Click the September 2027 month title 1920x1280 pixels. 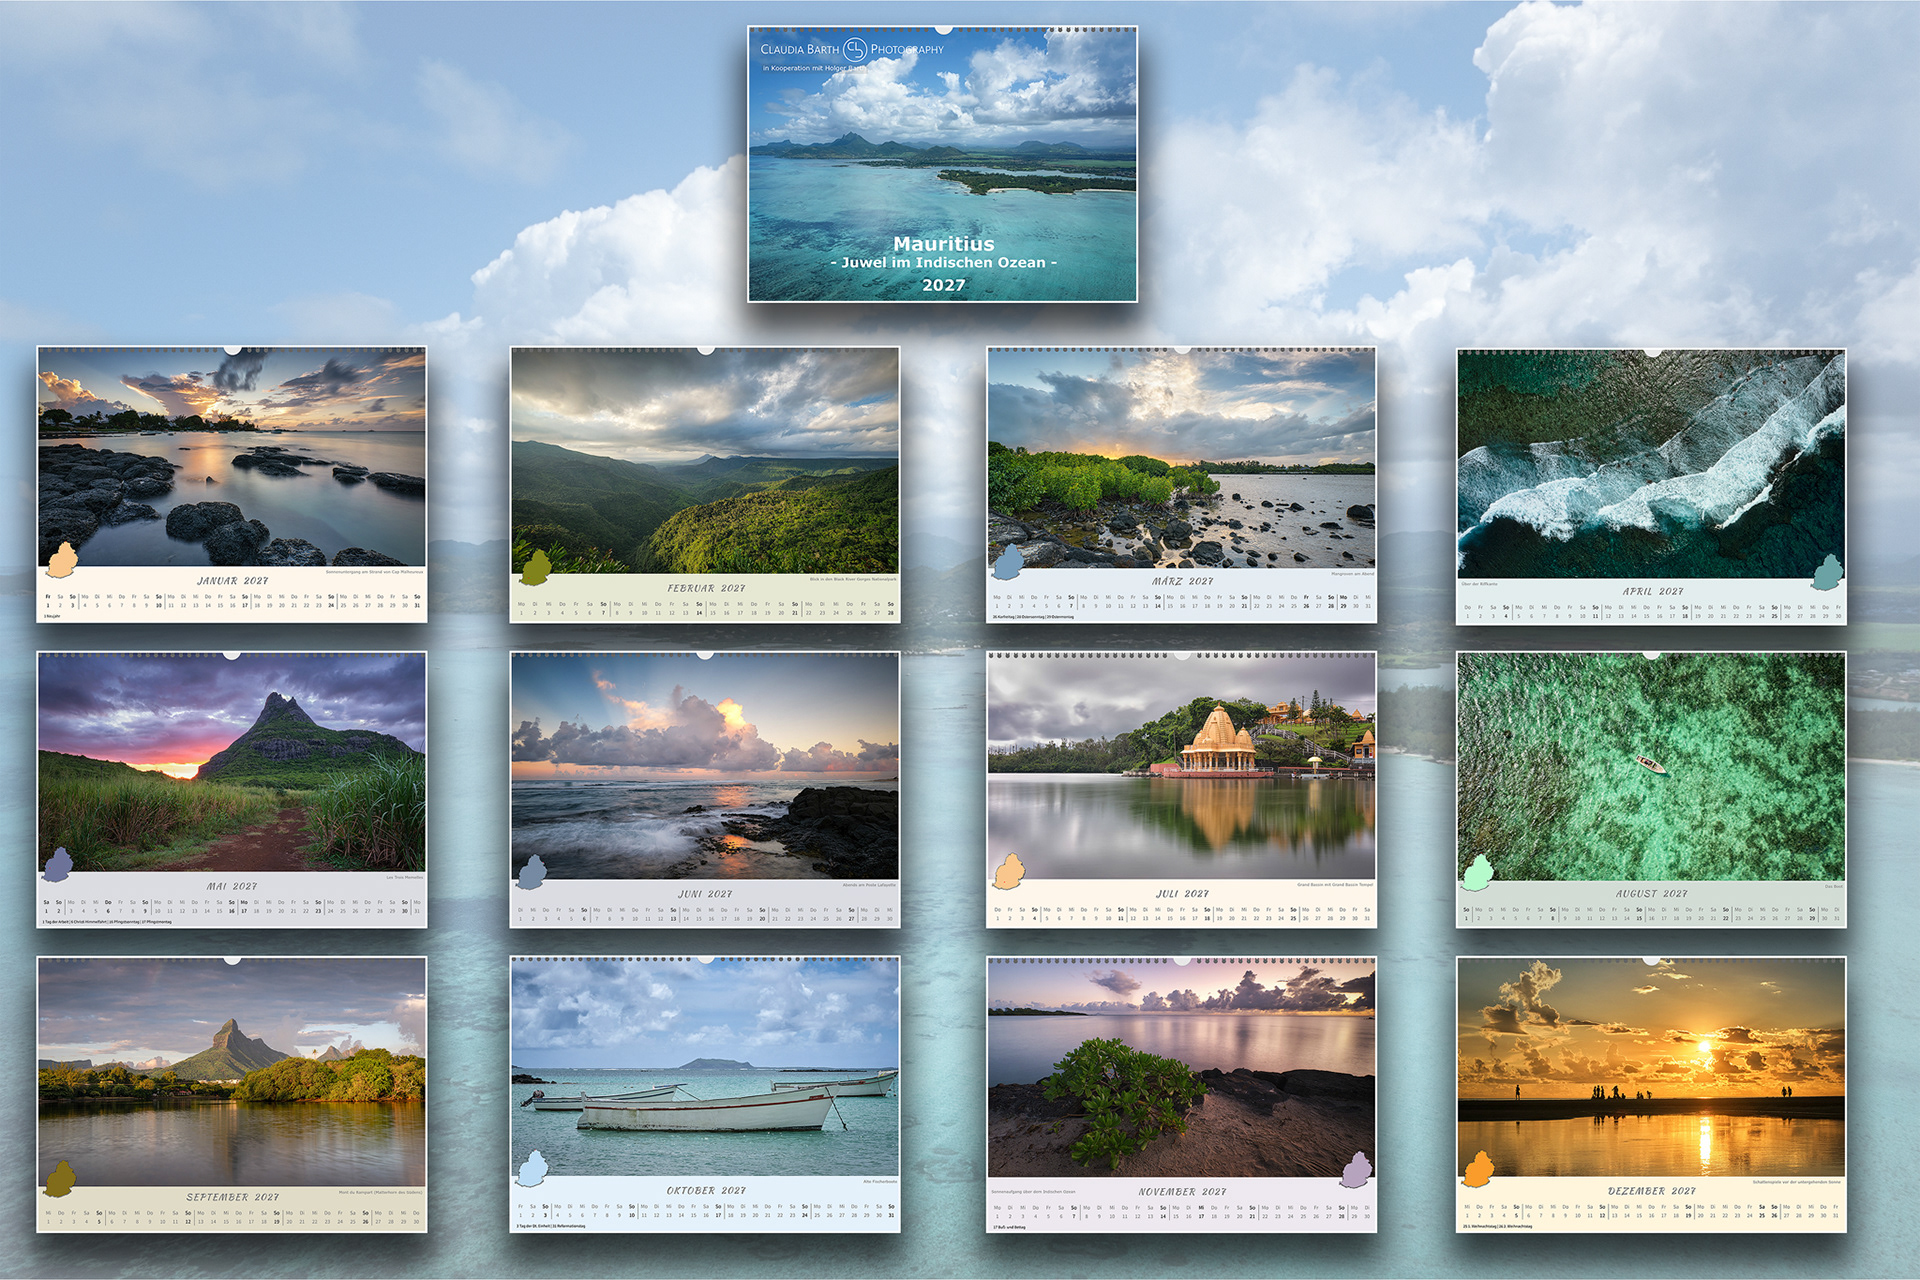[x=232, y=1197]
